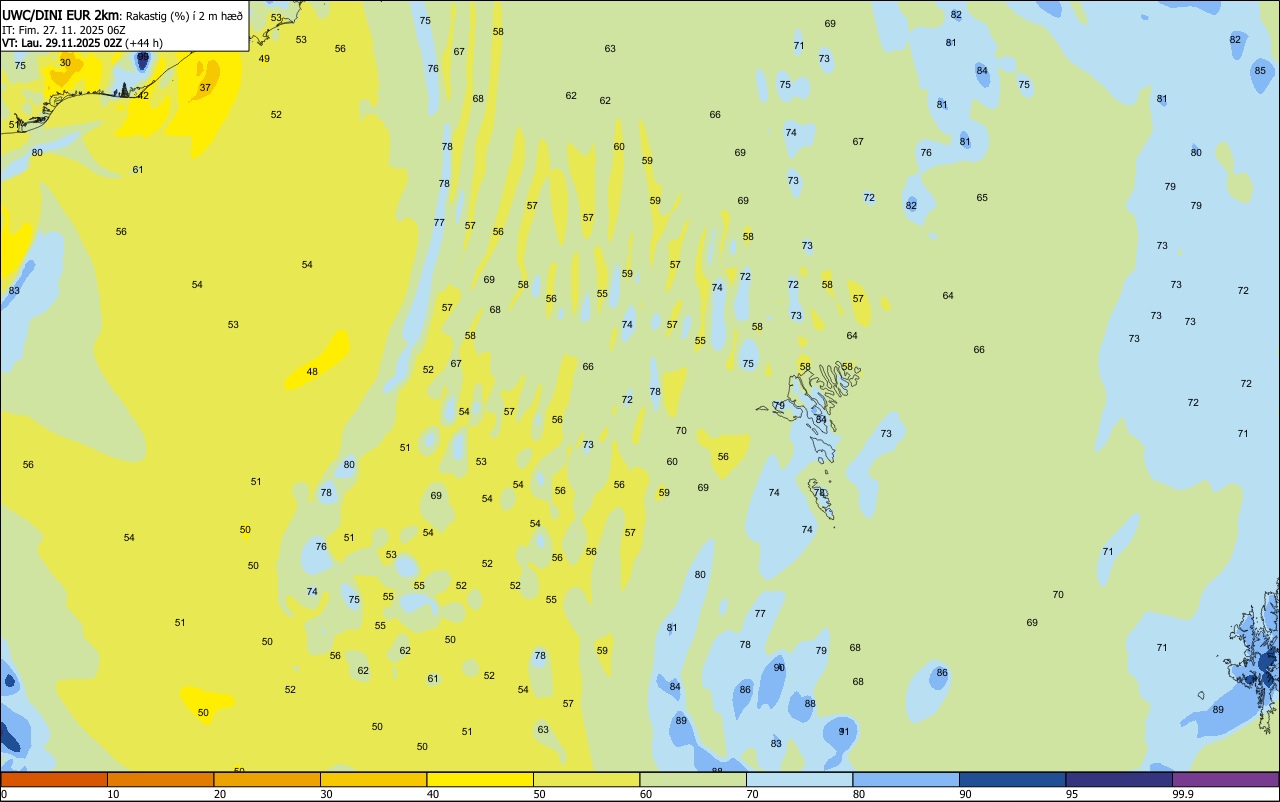The width and height of the screenshot is (1280, 802).
Task: Pick the light blue 70–80 legend swatch
Action: pyautogui.click(x=799, y=779)
